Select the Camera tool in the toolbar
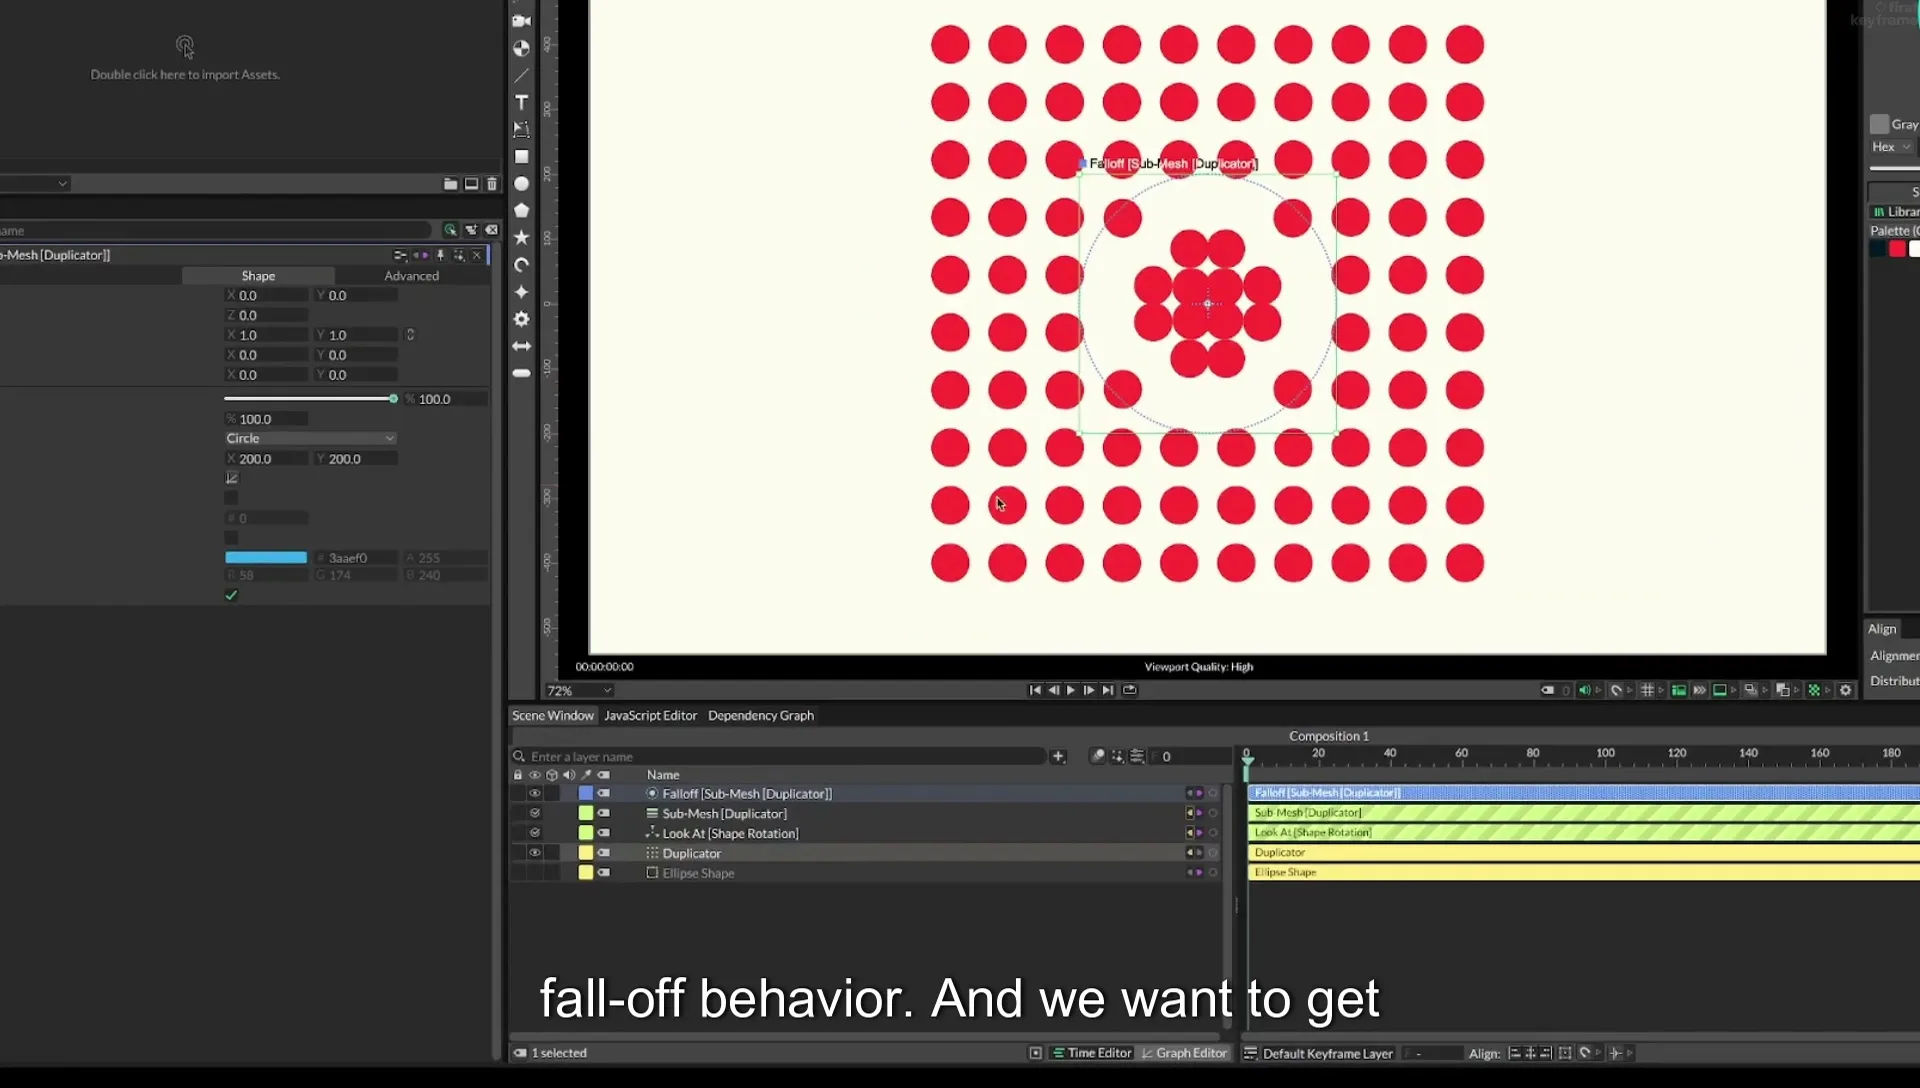Screen dimensions: 1920x1088 tap(521, 20)
